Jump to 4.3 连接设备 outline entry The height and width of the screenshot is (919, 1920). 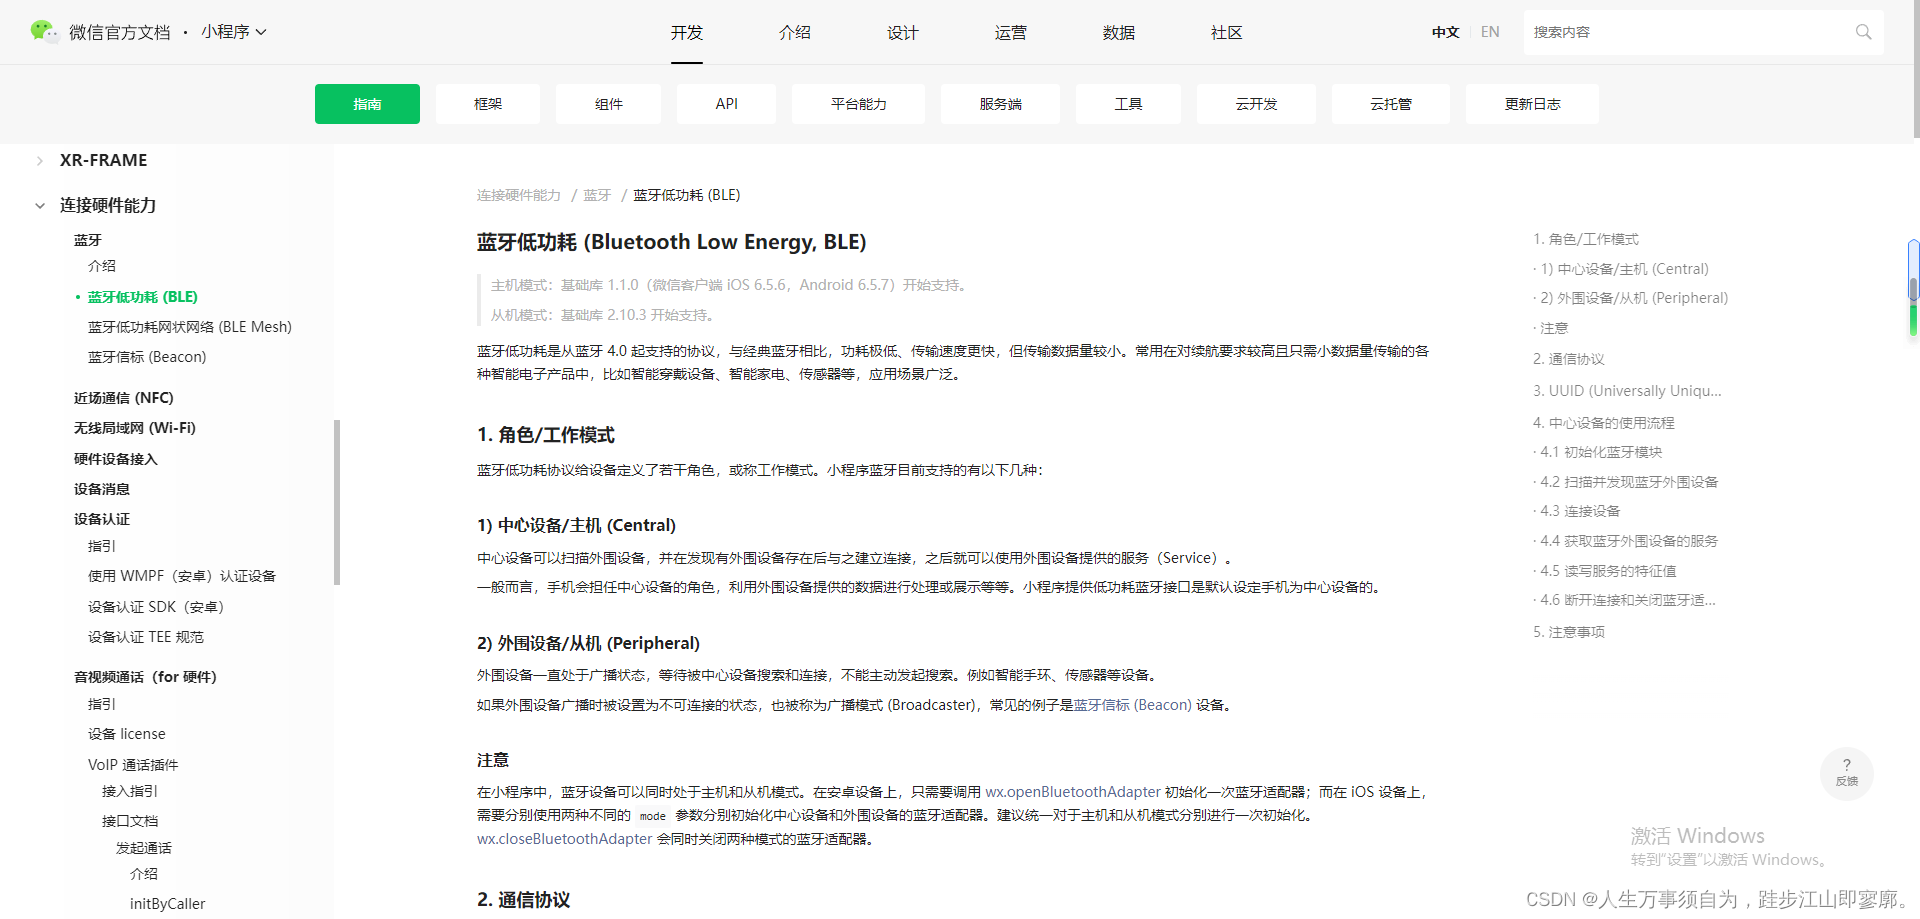pyautogui.click(x=1580, y=511)
